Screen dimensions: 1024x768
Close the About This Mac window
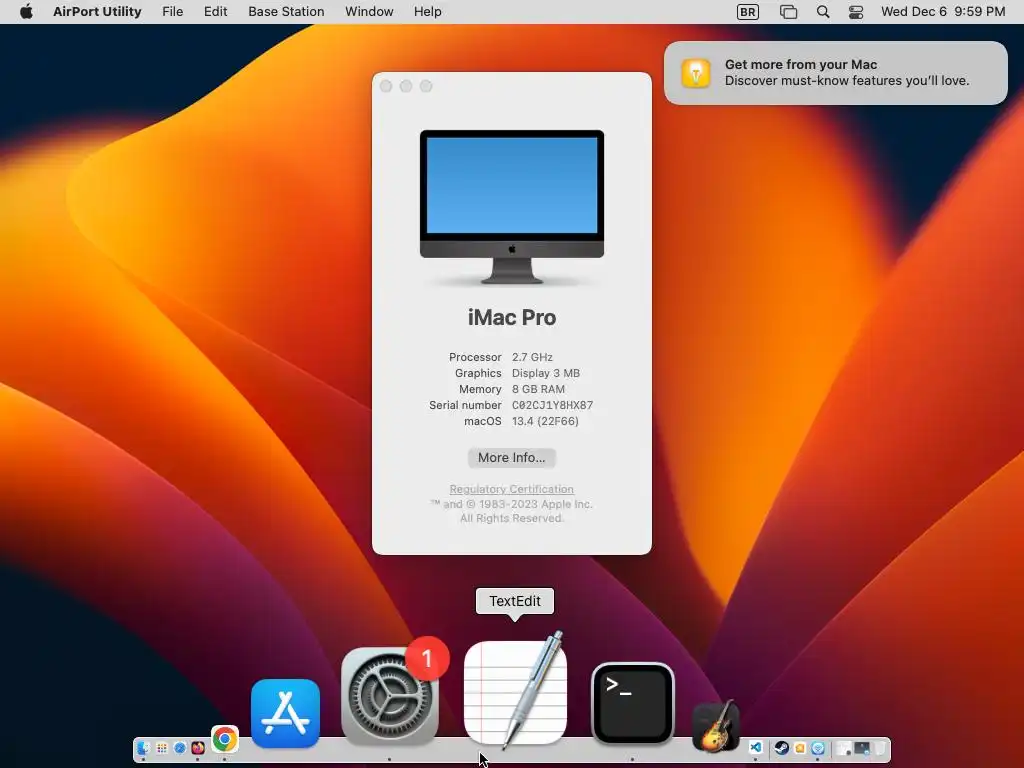pyautogui.click(x=386, y=86)
